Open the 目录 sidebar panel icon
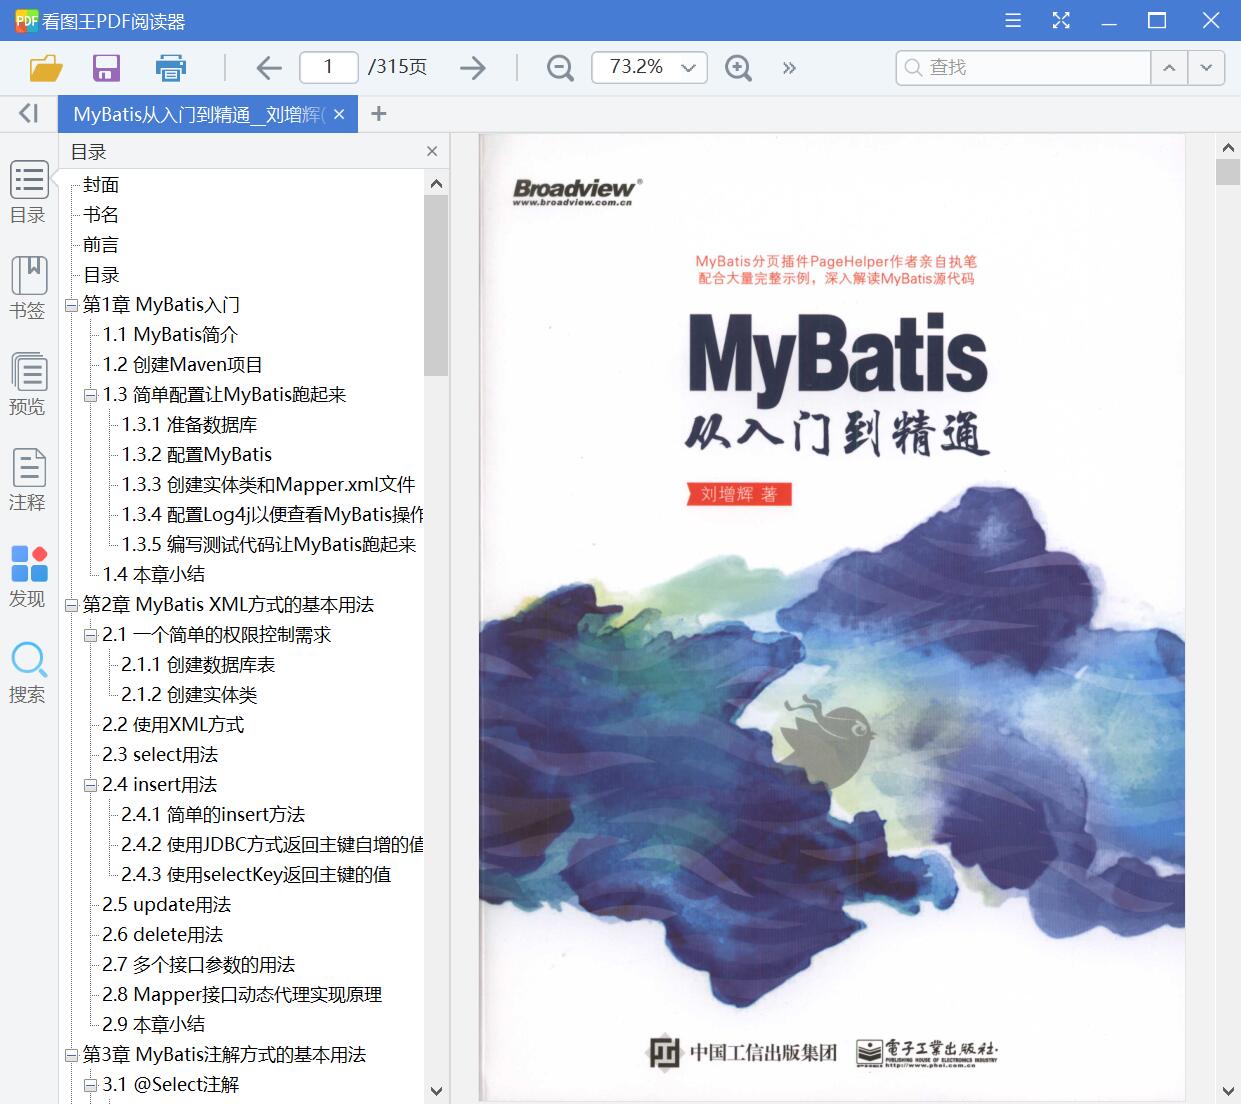This screenshot has width=1241, height=1104. coord(28,192)
